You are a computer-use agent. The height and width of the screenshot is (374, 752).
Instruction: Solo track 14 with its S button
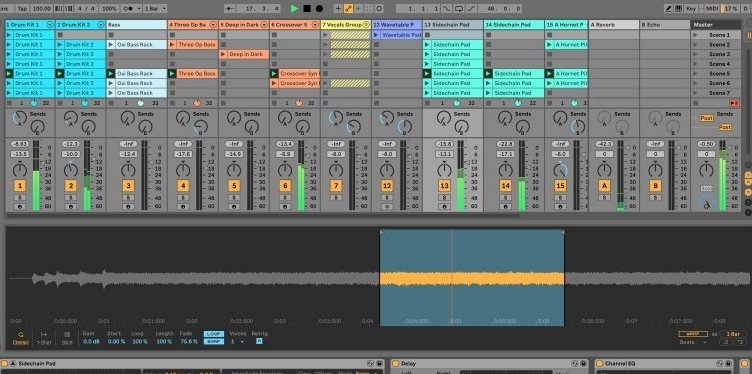click(x=505, y=198)
